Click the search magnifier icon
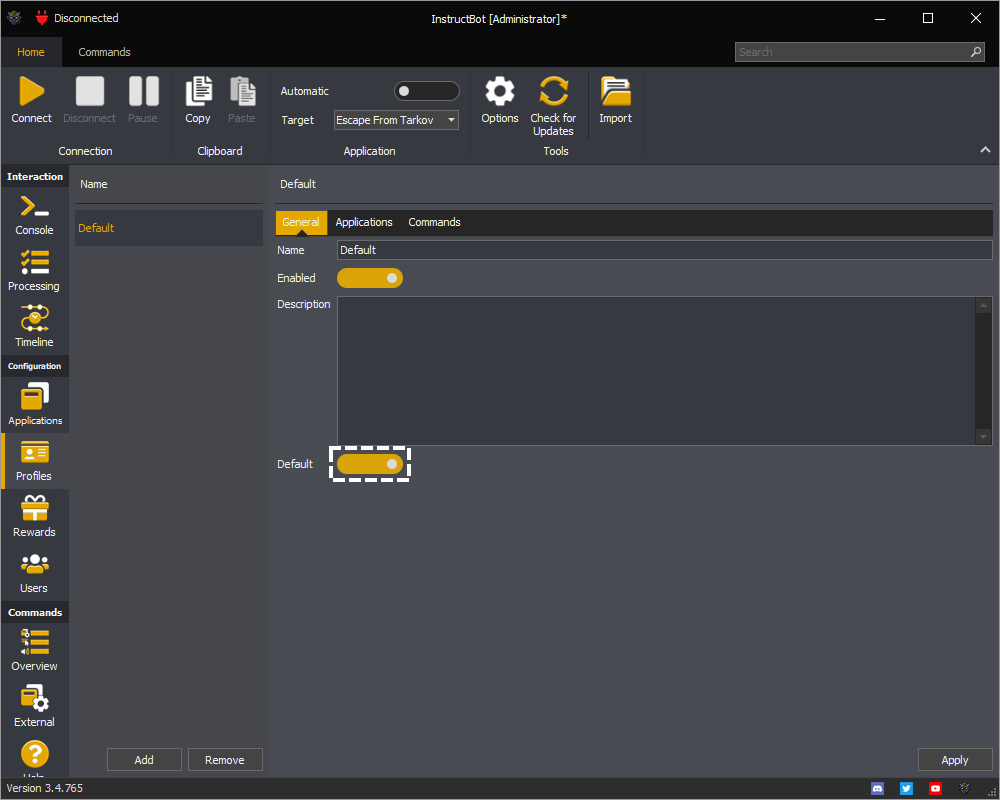Image resolution: width=1000 pixels, height=800 pixels. click(x=976, y=52)
